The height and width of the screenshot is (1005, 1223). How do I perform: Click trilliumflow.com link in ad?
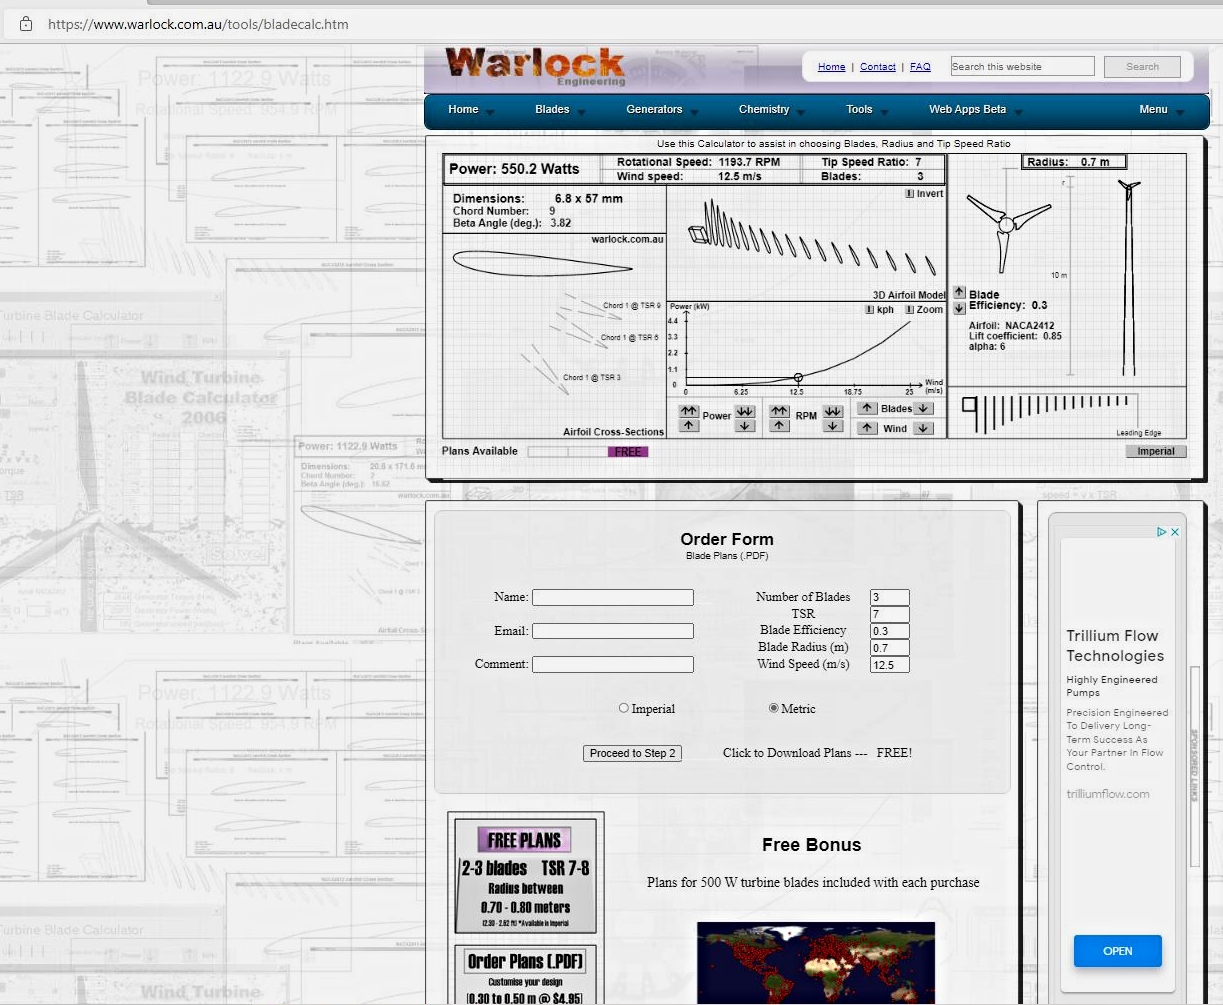pos(1108,794)
